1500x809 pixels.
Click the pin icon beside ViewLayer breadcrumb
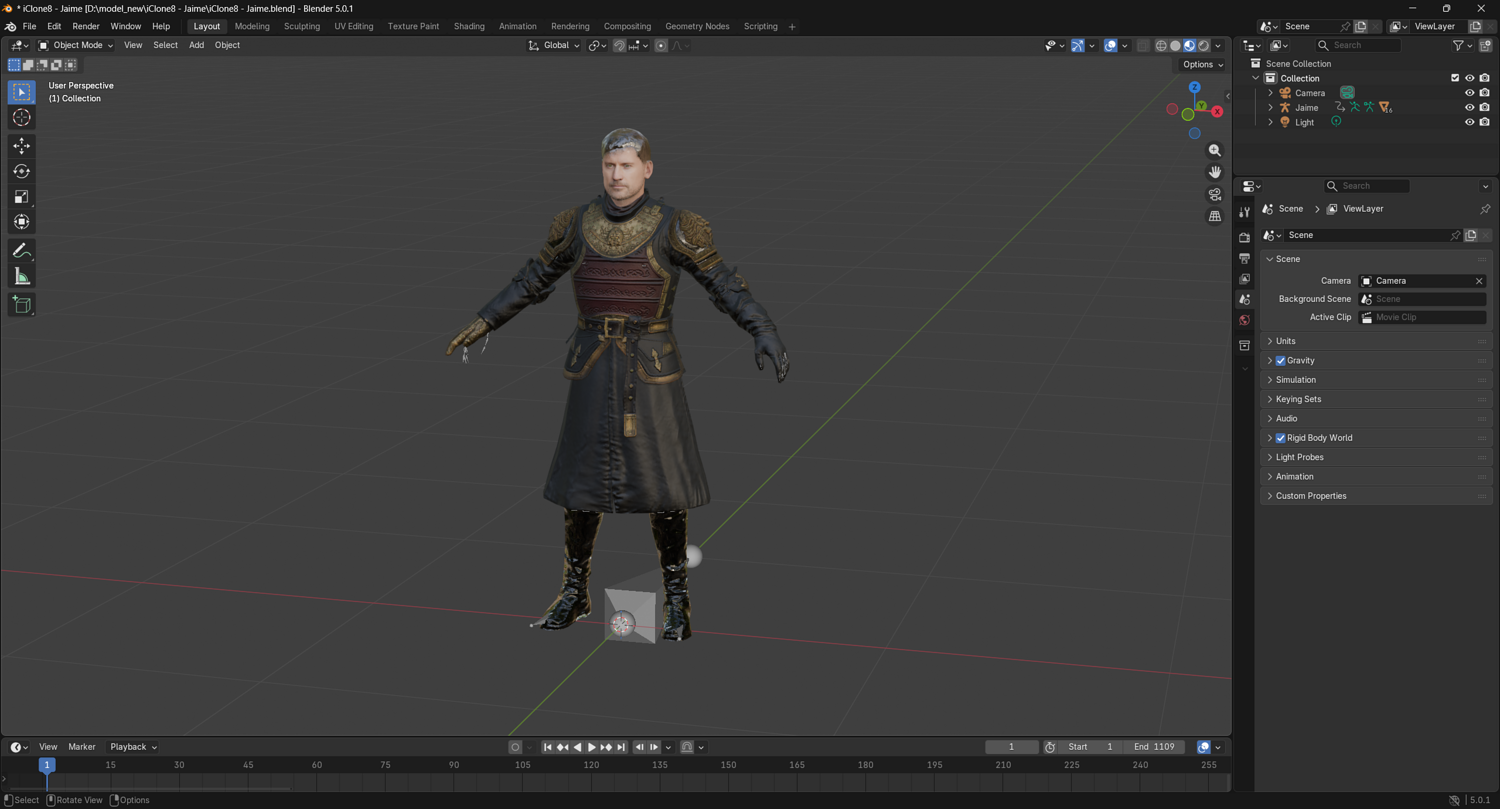[x=1485, y=209]
